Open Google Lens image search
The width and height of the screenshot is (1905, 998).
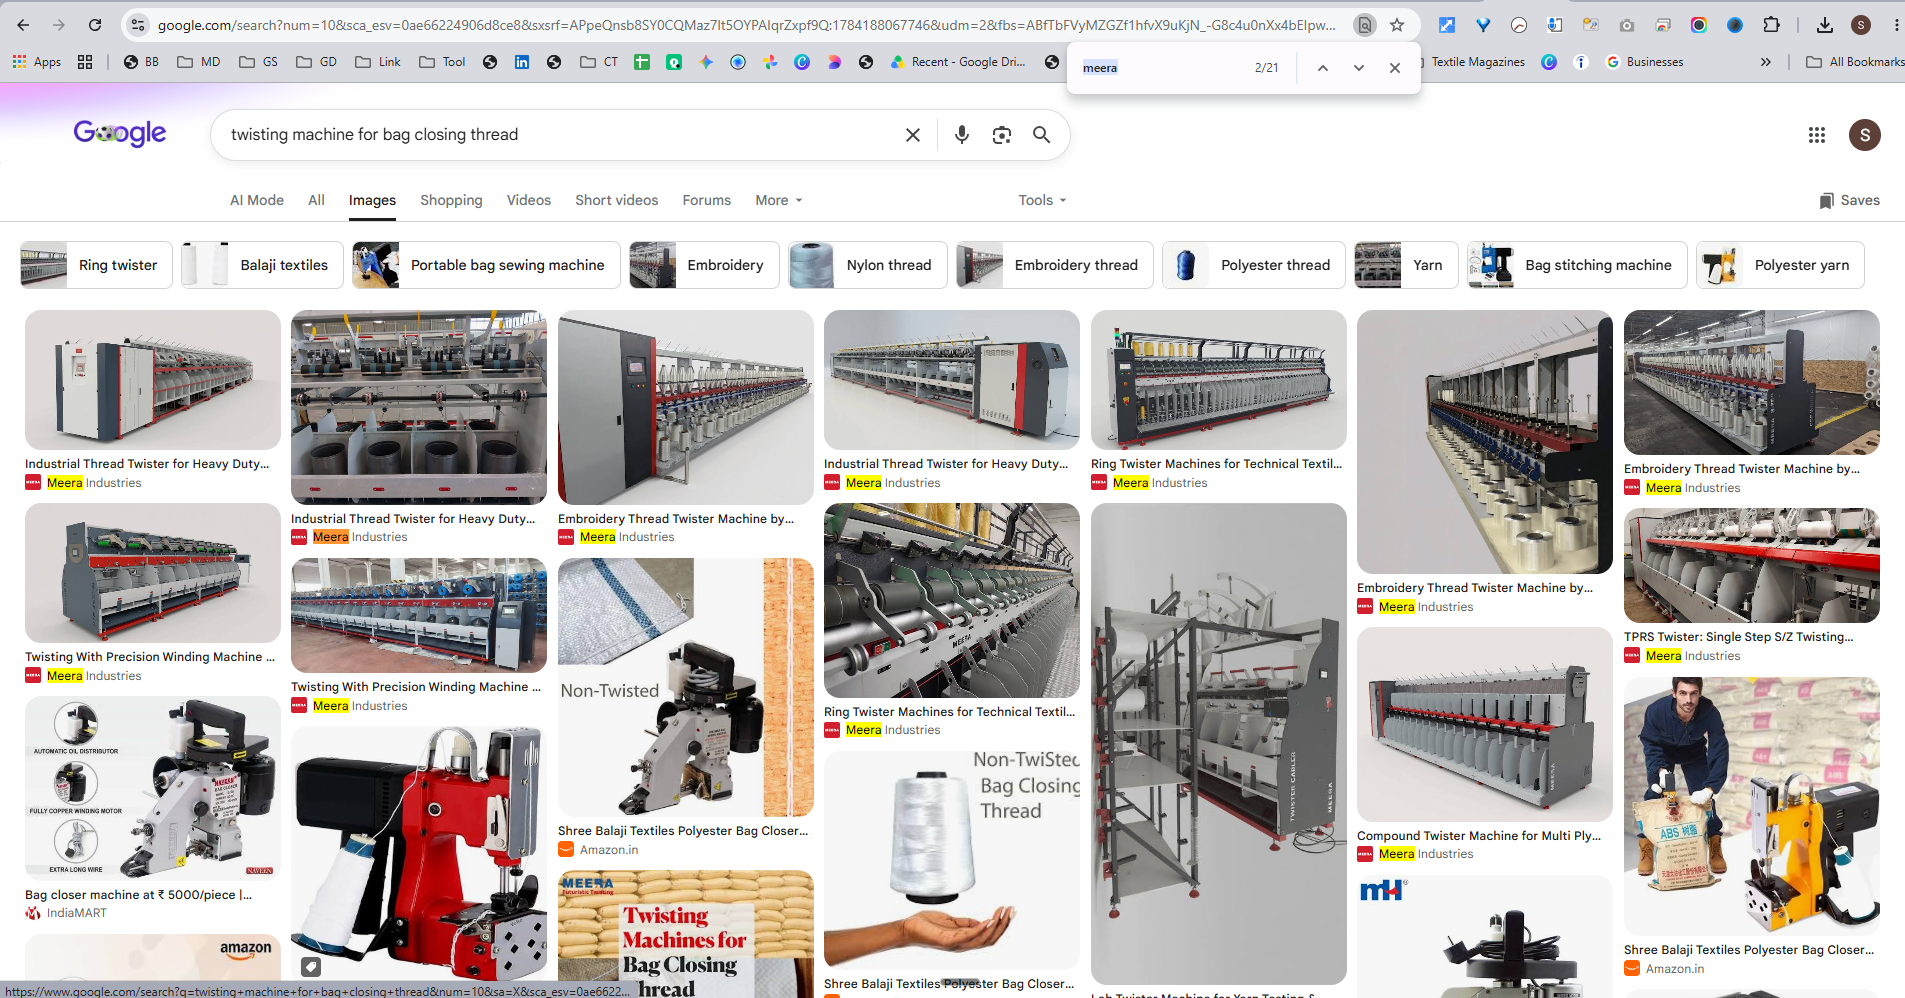[1002, 135]
